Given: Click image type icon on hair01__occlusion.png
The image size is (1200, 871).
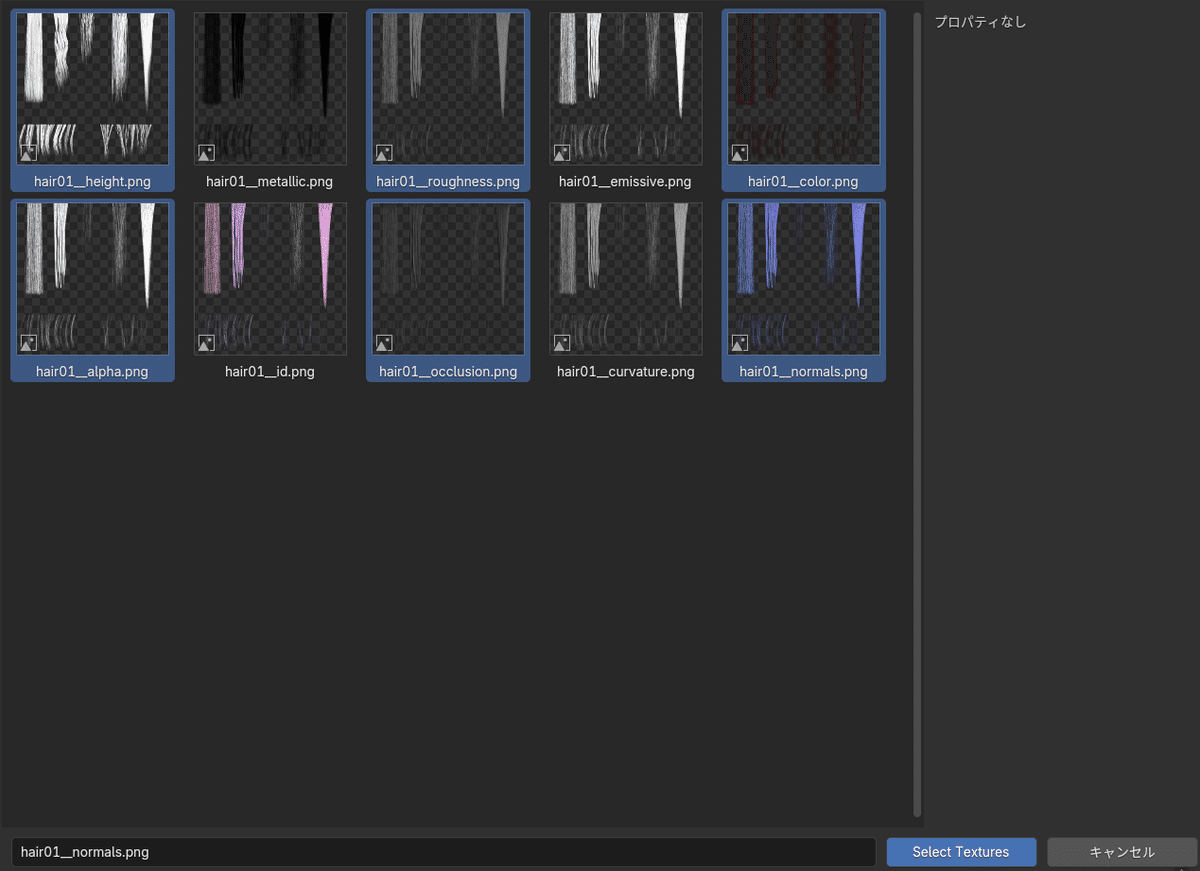Looking at the screenshot, I should click(x=384, y=343).
